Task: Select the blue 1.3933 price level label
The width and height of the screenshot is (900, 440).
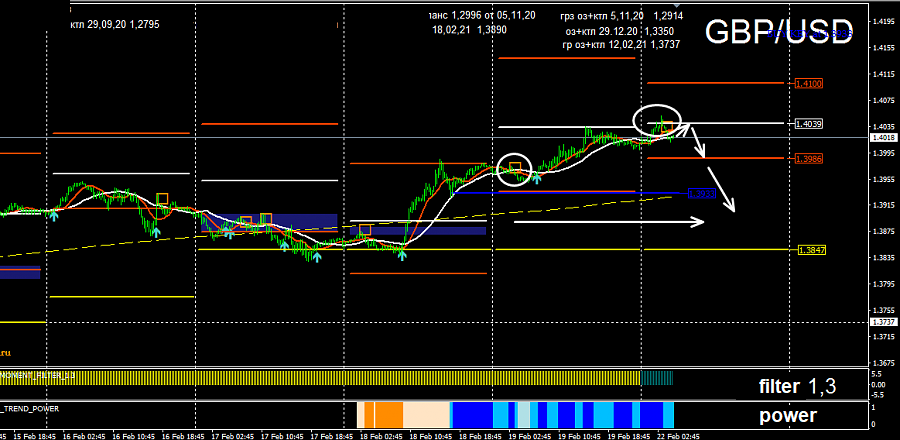Action: coord(702,194)
